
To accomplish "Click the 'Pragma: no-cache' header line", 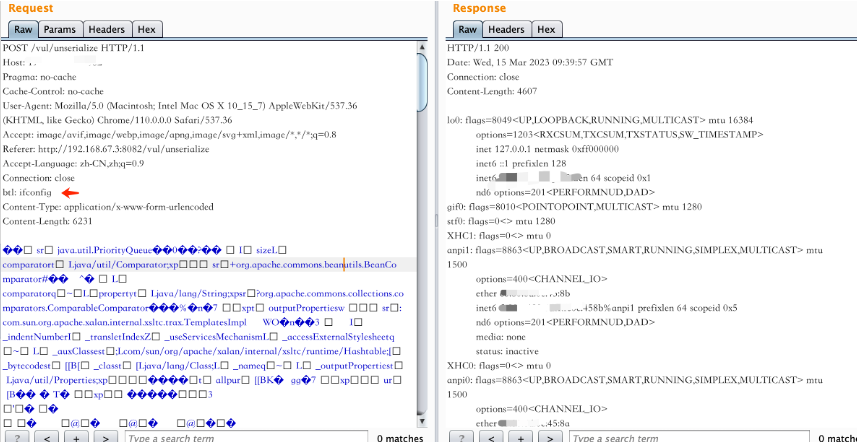I will coord(39,77).
